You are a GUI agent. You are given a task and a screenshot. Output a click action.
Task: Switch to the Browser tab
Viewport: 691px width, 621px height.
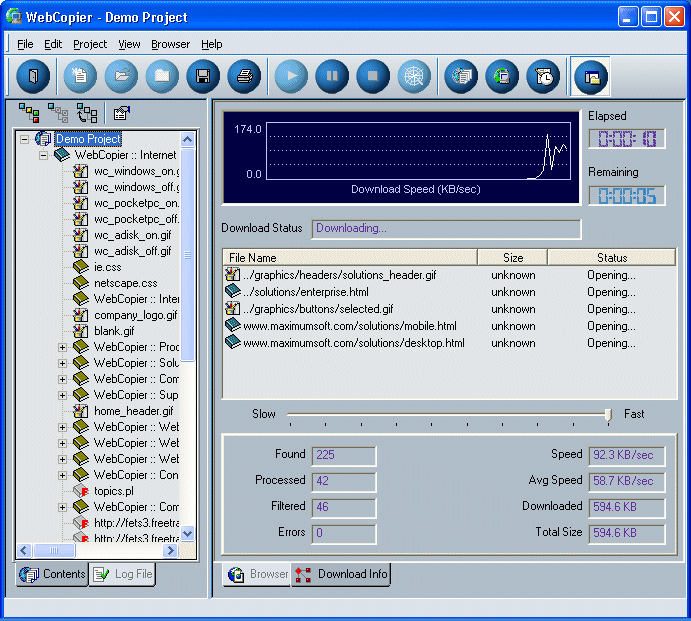click(257, 574)
